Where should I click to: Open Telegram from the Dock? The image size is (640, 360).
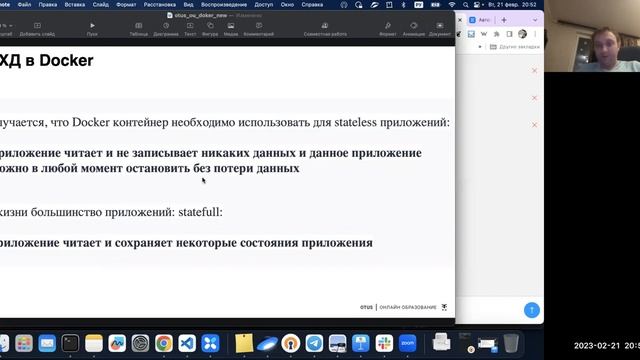click(x=314, y=343)
